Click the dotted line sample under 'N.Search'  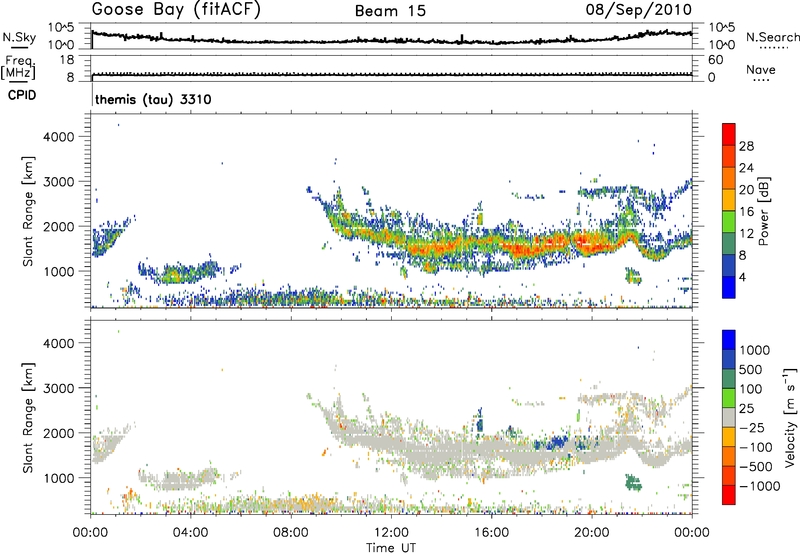click(x=774, y=48)
